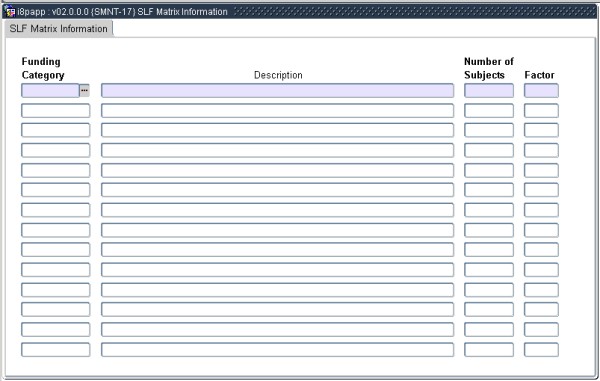Click the first row Factor field
The width and height of the screenshot is (600, 381).
click(541, 91)
